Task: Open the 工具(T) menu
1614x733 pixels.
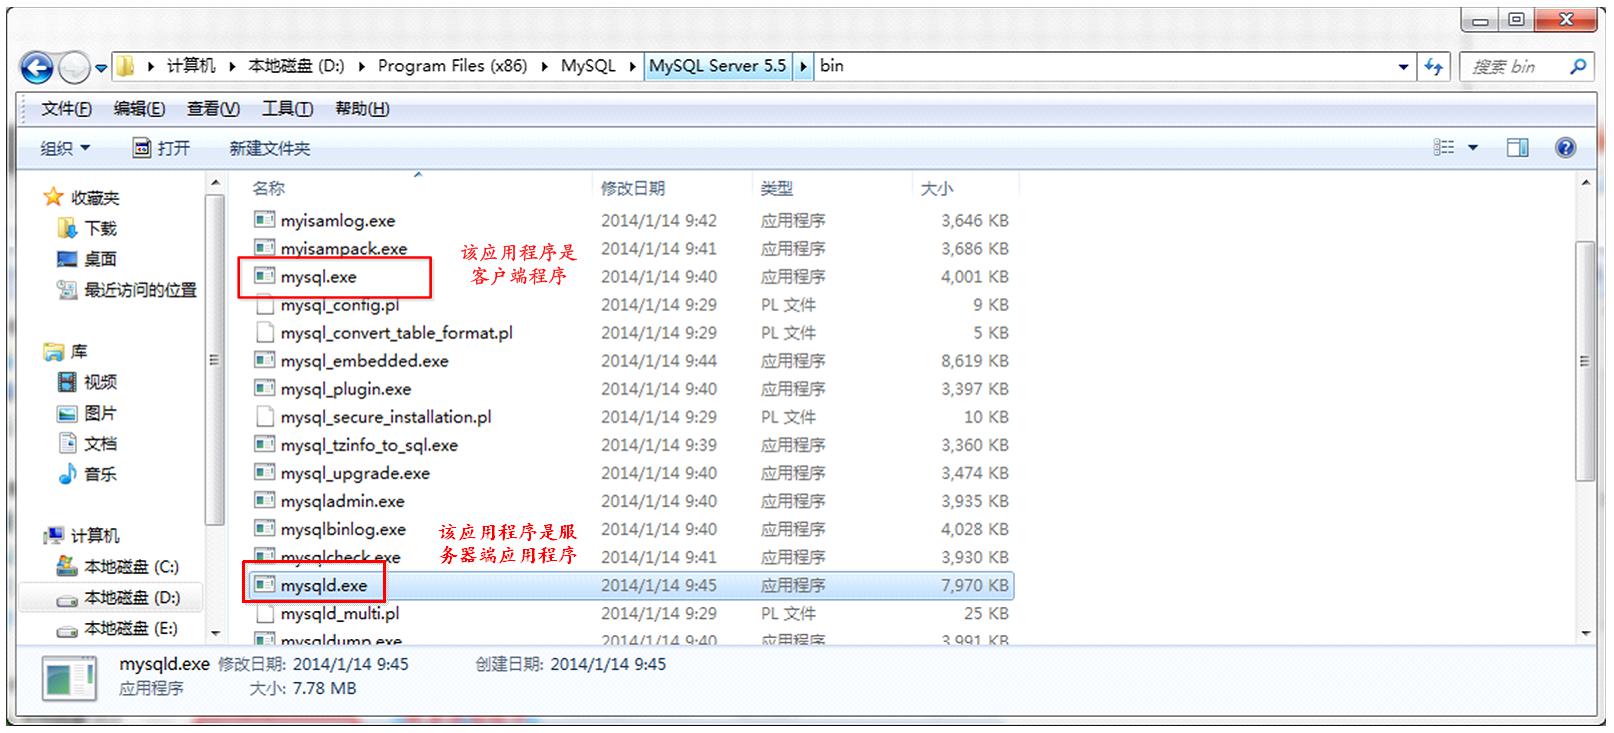Action: tap(287, 109)
